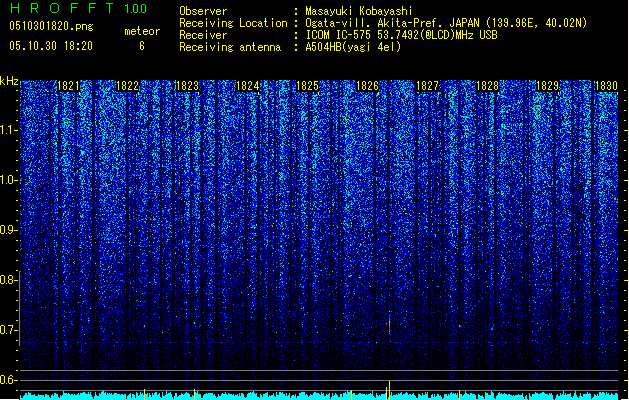Click the Ogata-vill. Akita-Pref. JAPAN location text
Viewport: 629px width, 400px height.
pyautogui.click(x=446, y=23)
